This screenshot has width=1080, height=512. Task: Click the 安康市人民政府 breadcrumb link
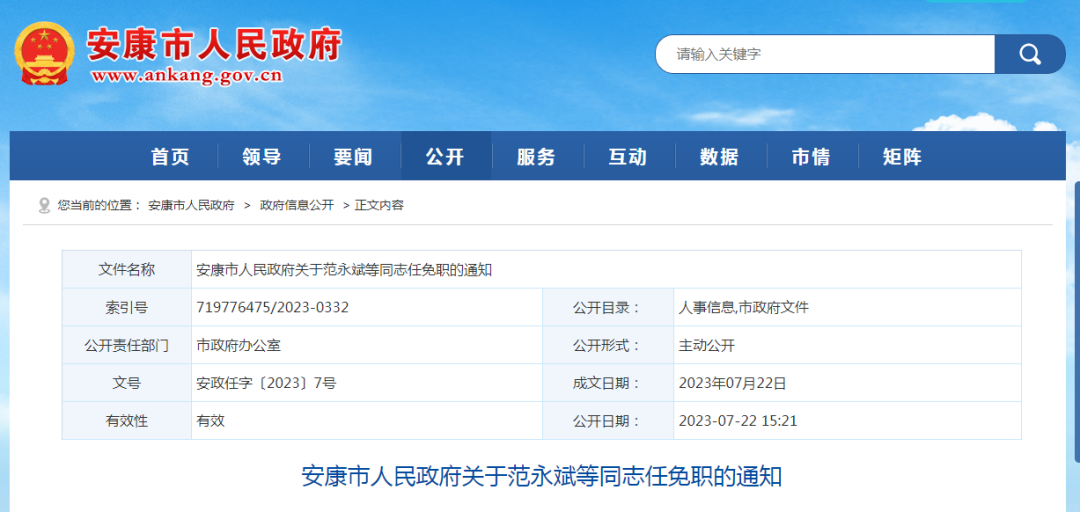[191, 205]
